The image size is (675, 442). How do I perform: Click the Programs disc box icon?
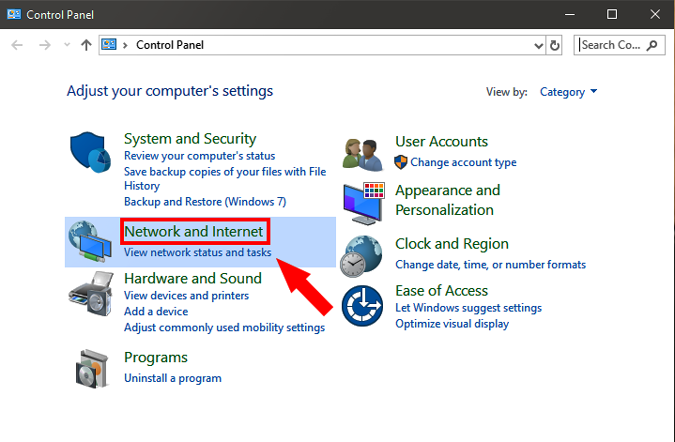coord(92,369)
